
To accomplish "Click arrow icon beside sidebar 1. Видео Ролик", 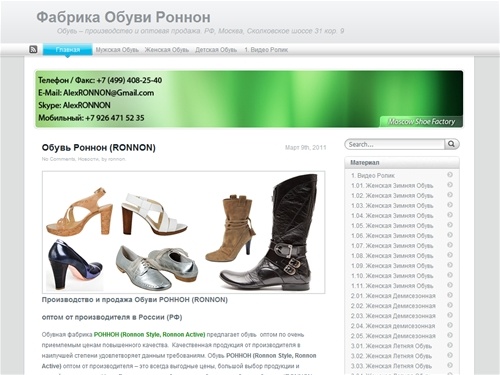I will pos(450,175).
